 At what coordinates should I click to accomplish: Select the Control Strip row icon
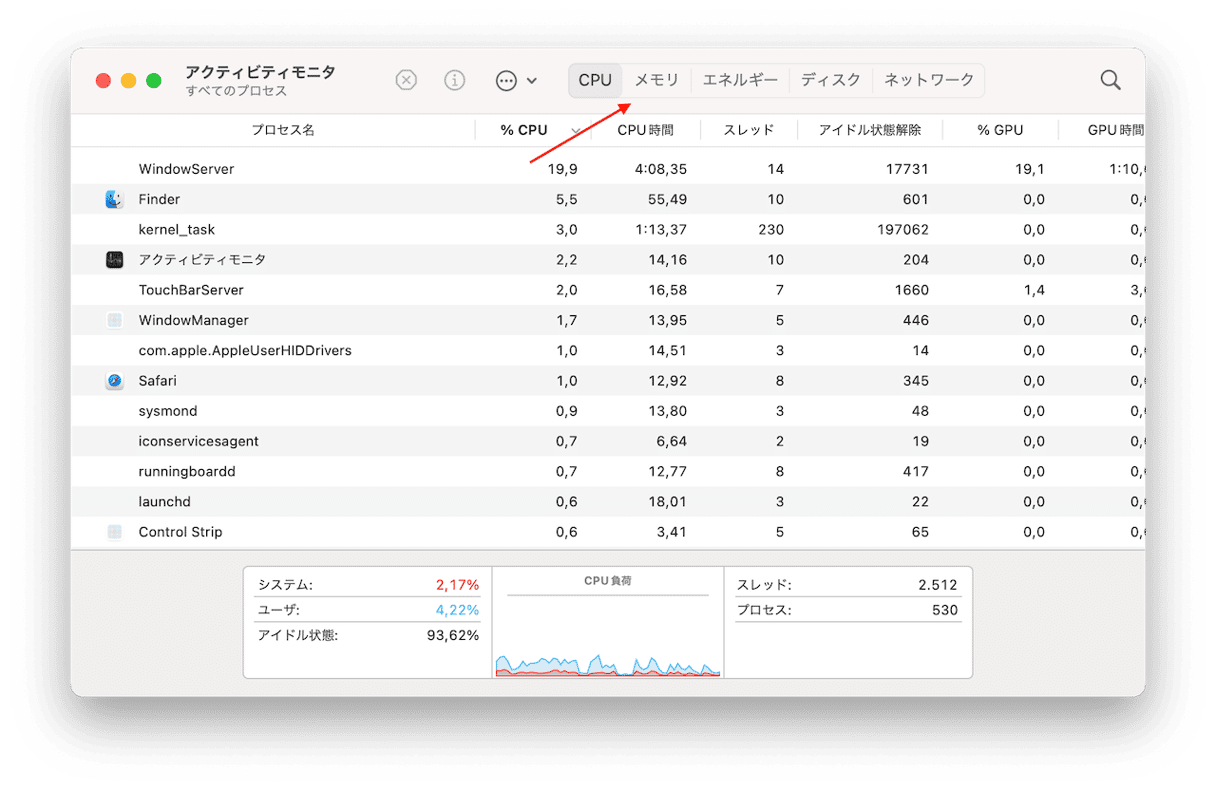[114, 532]
